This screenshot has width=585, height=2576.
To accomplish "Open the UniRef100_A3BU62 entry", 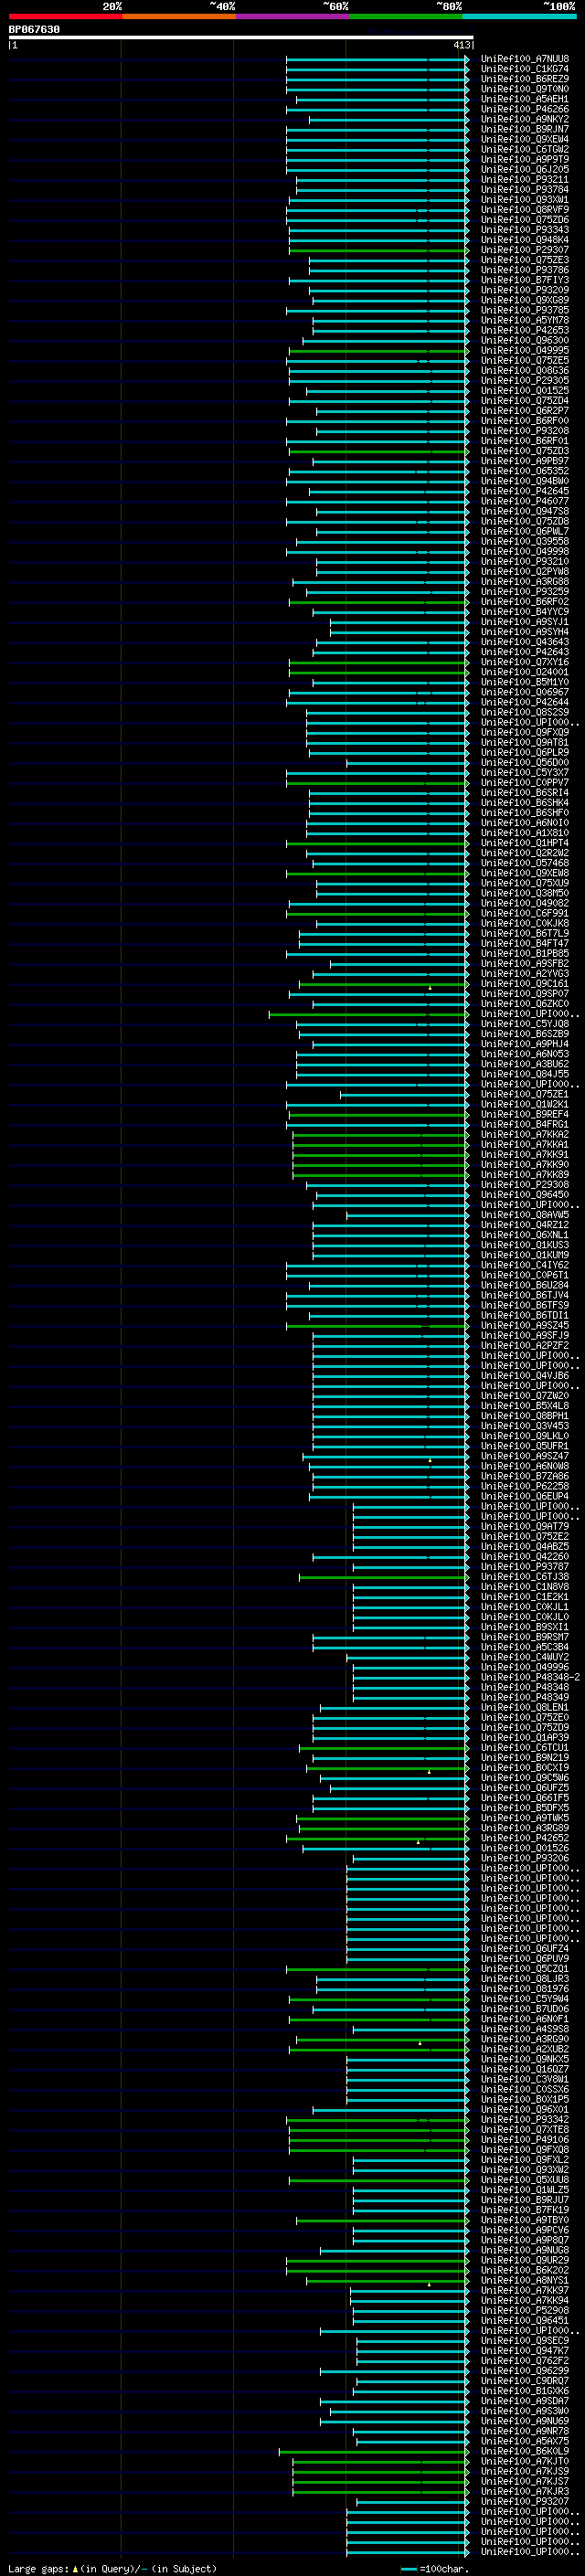I will [525, 1065].
